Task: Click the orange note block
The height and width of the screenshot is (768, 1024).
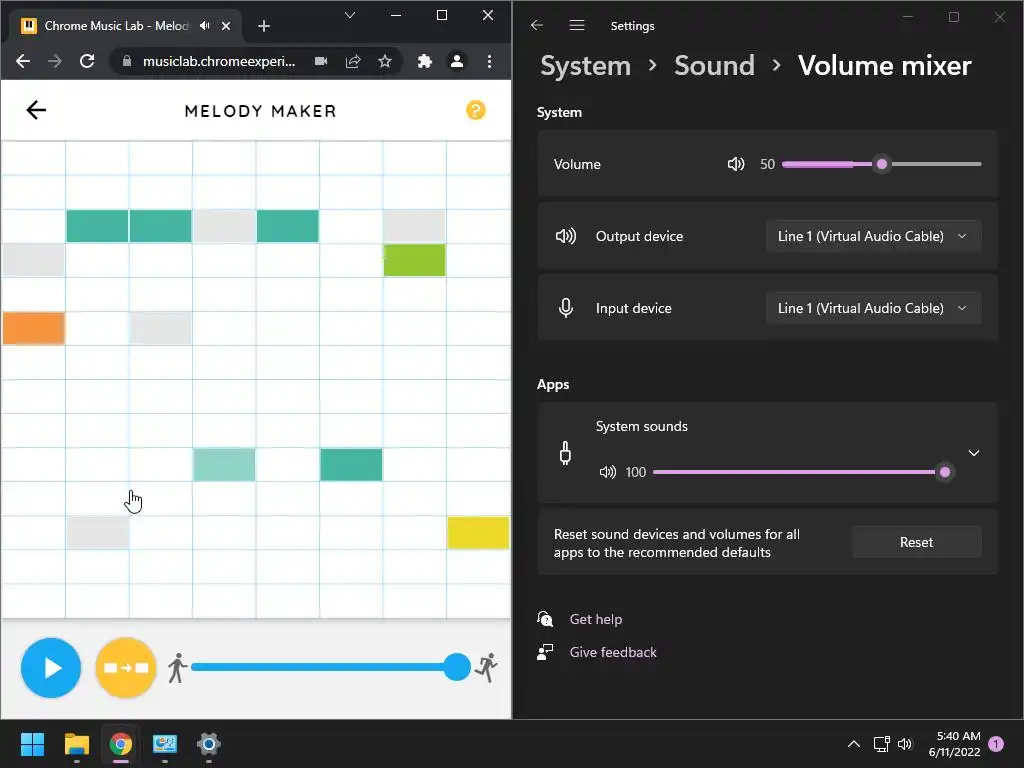Action: (x=33, y=328)
